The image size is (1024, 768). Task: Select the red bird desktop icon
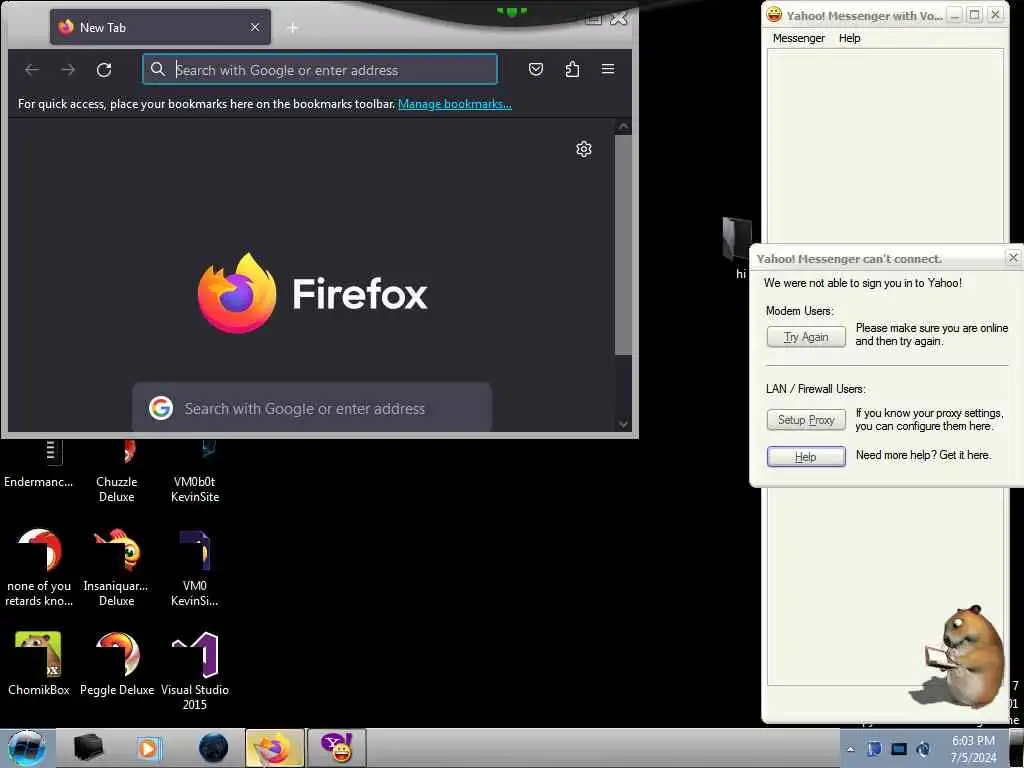point(39,567)
